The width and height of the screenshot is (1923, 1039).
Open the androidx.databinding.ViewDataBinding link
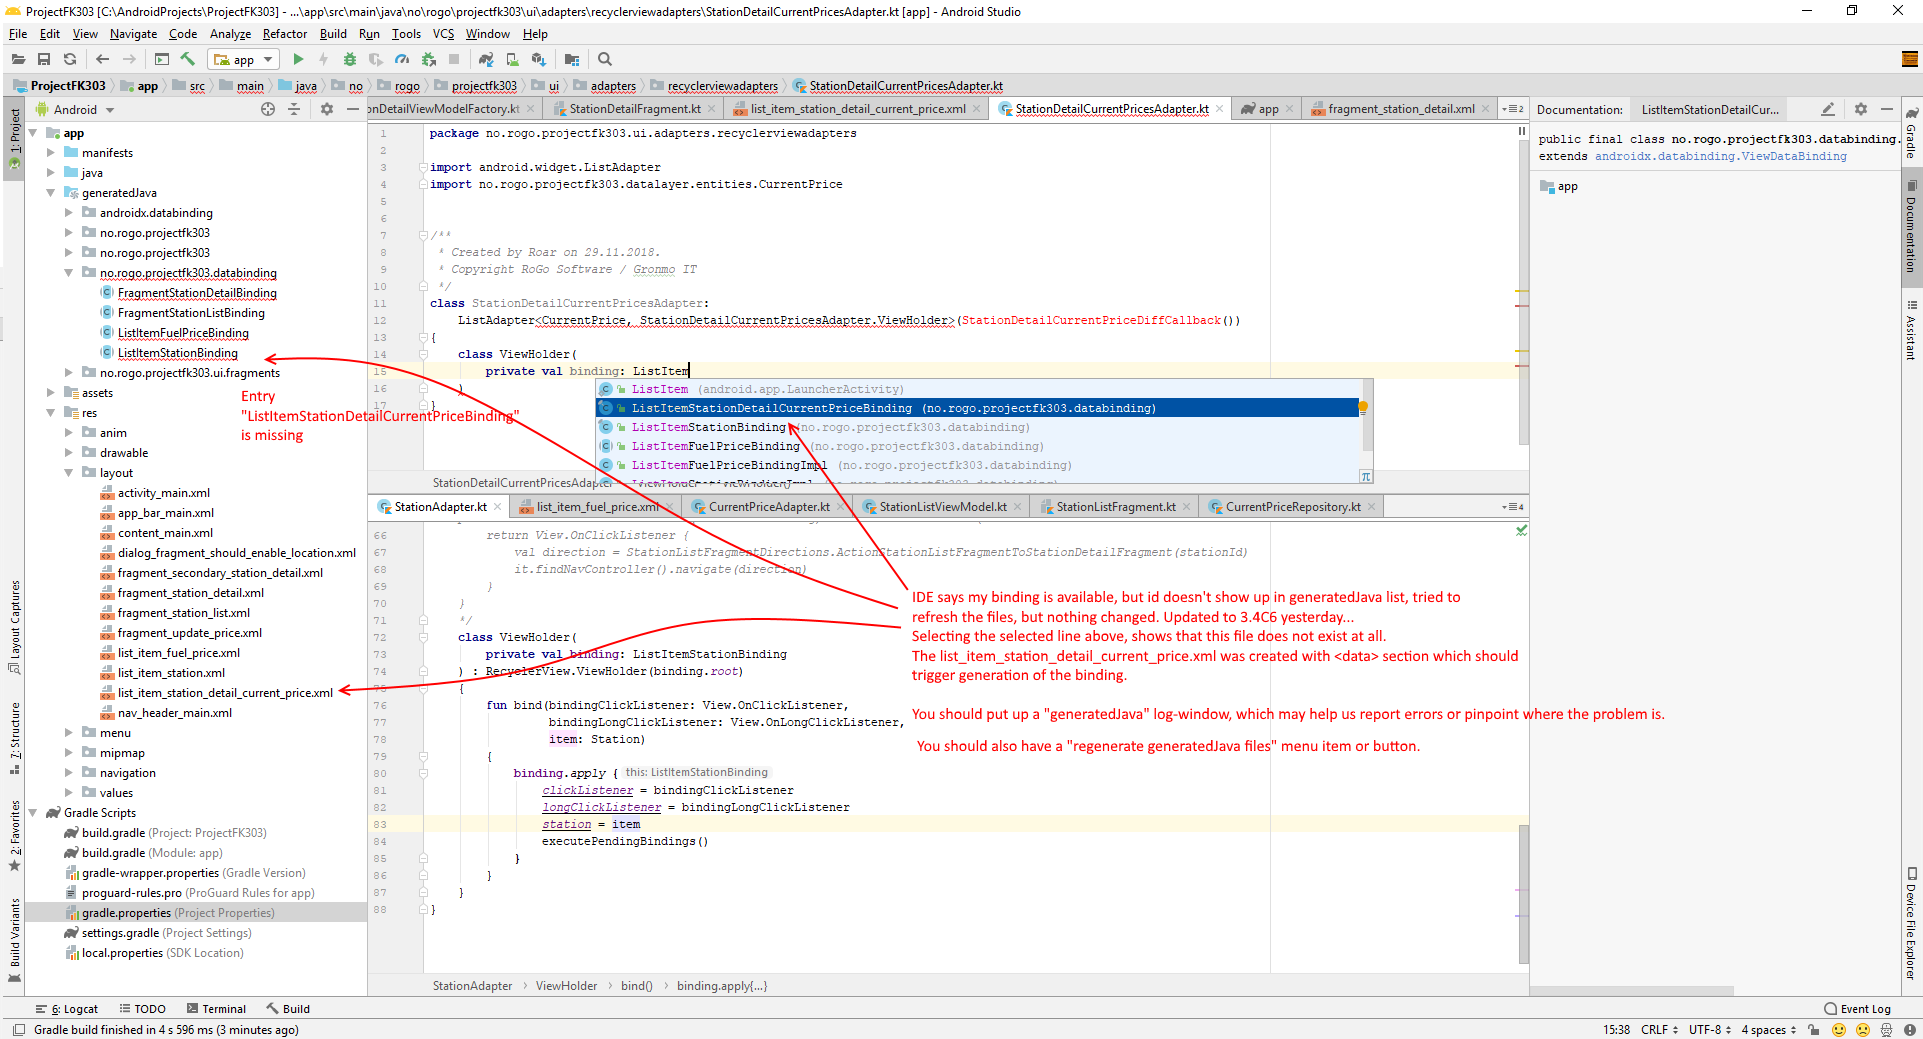click(1720, 157)
